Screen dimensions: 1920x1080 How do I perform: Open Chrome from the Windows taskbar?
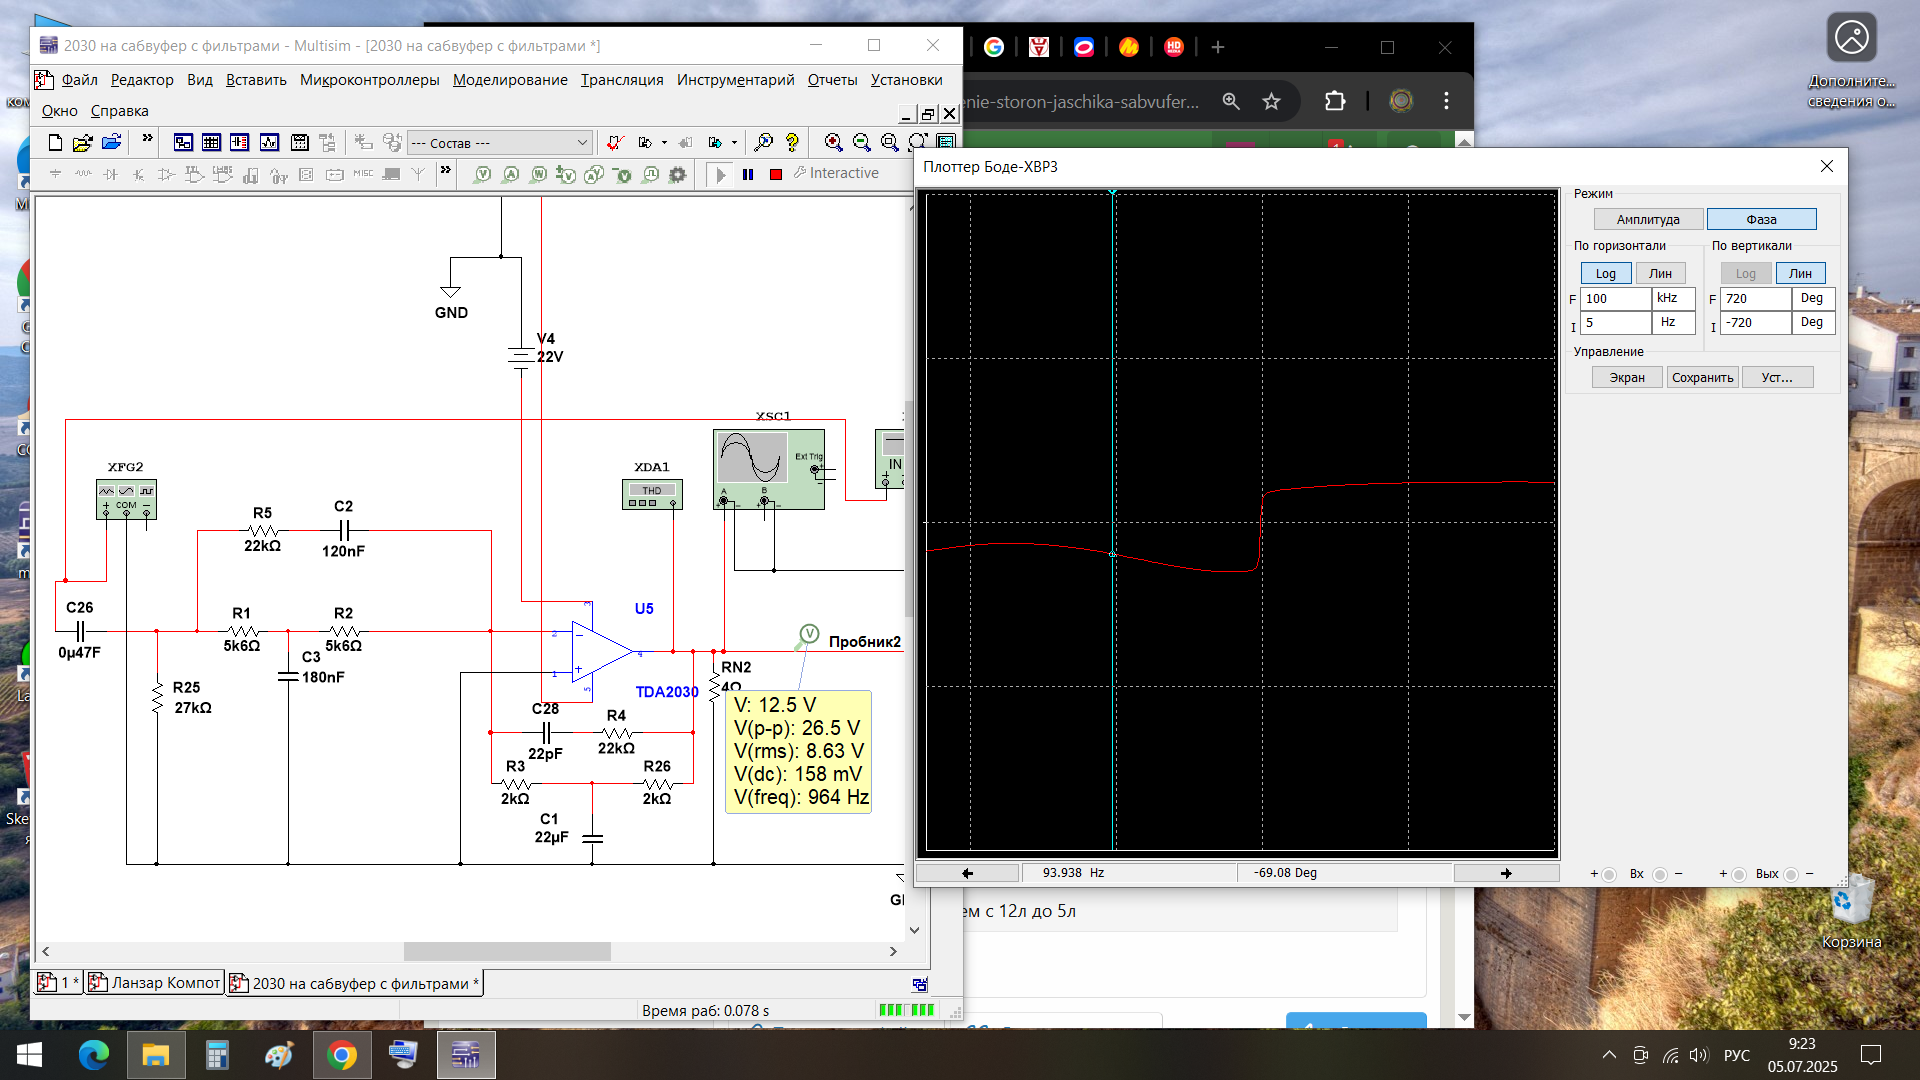click(x=342, y=1055)
